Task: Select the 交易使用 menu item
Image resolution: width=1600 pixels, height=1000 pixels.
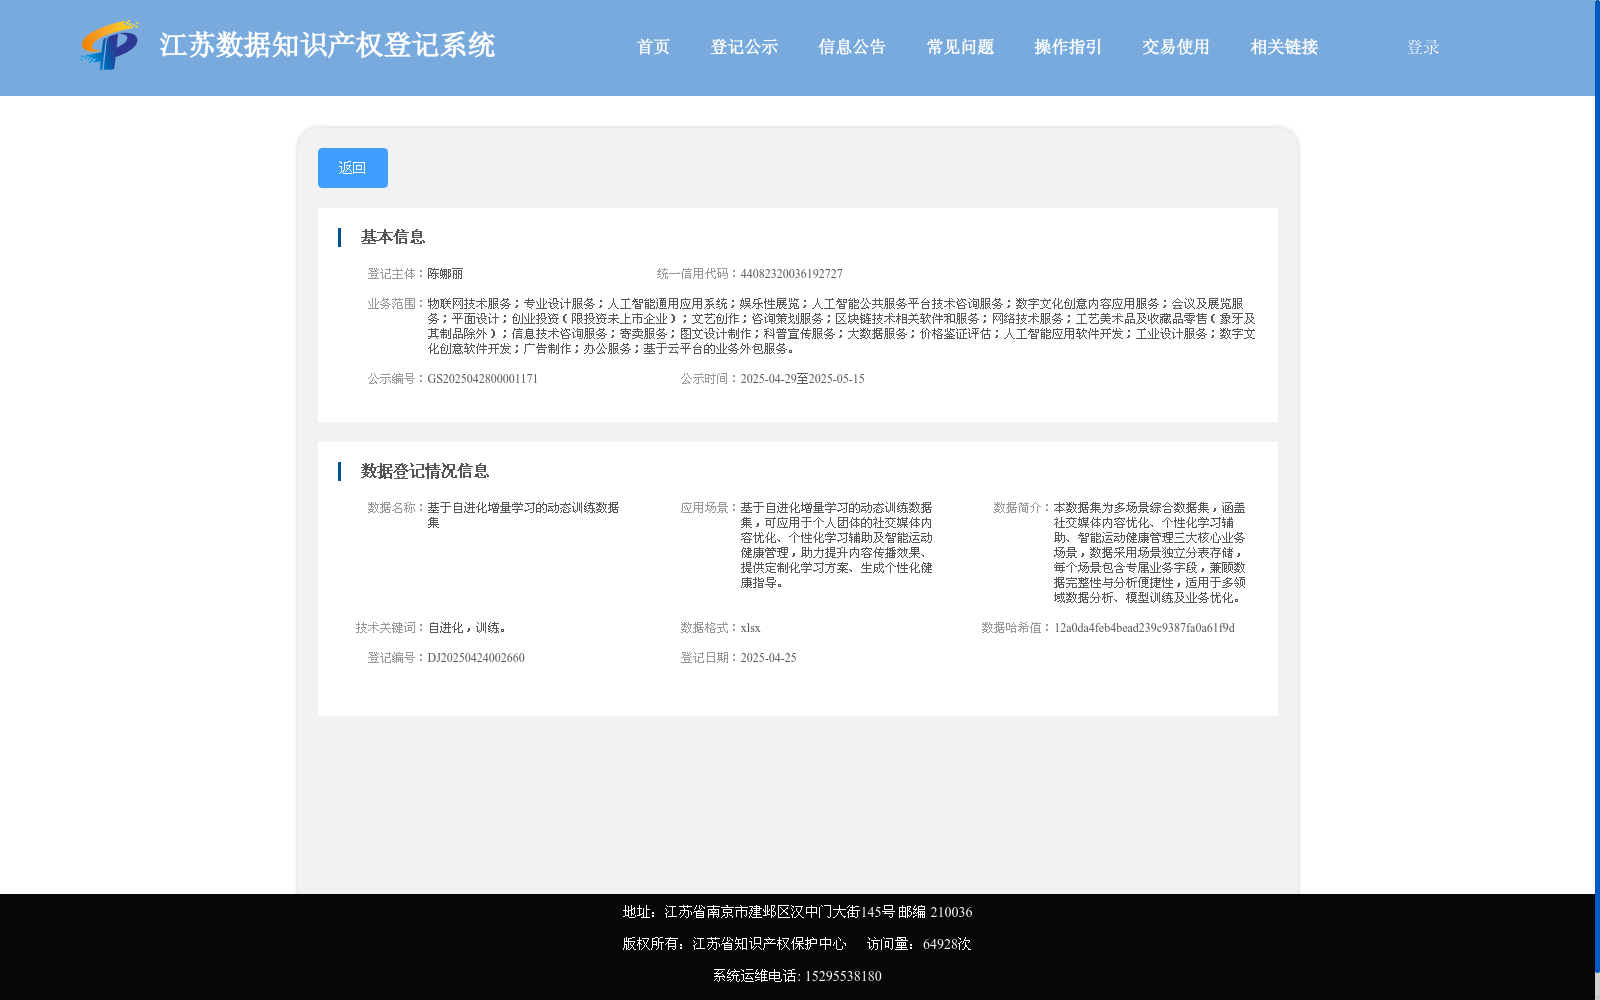Action: click(1176, 47)
